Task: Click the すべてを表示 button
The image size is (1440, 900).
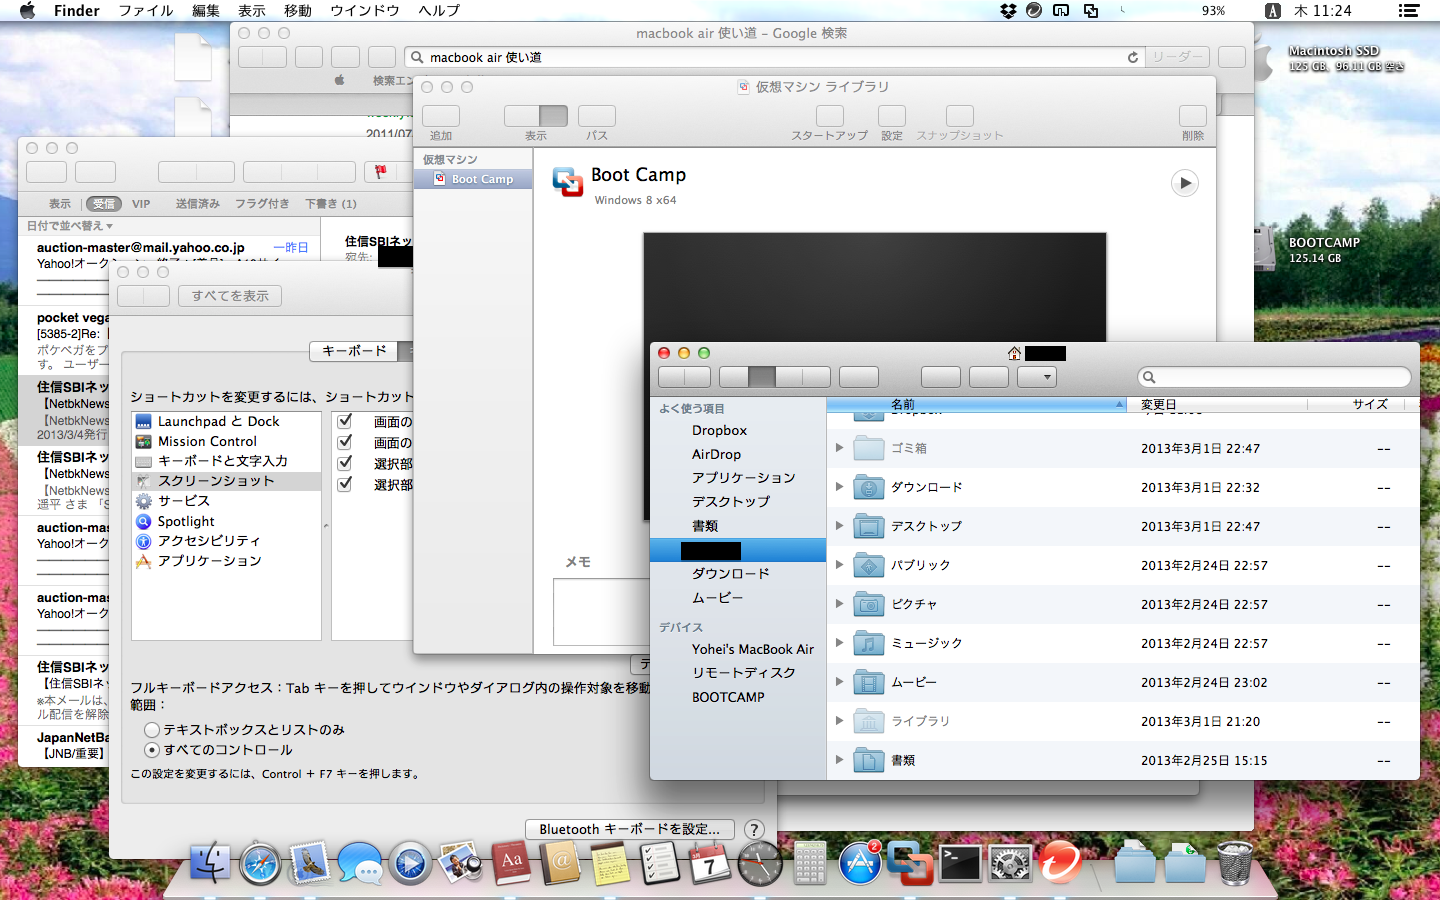Action: point(230,296)
